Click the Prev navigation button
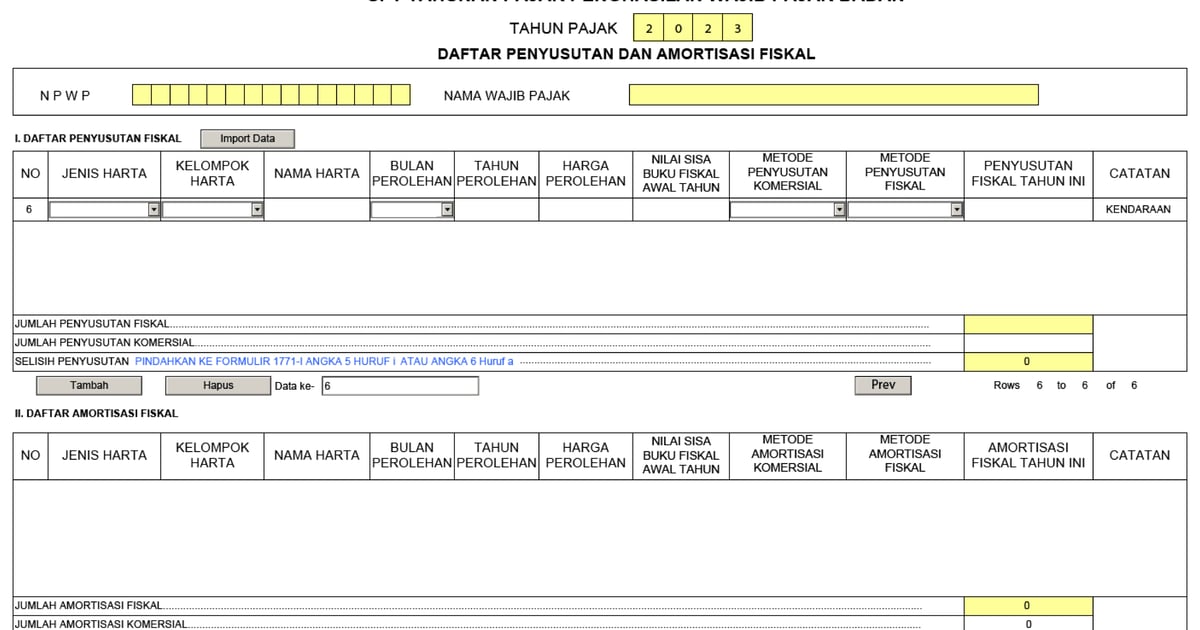 point(883,384)
